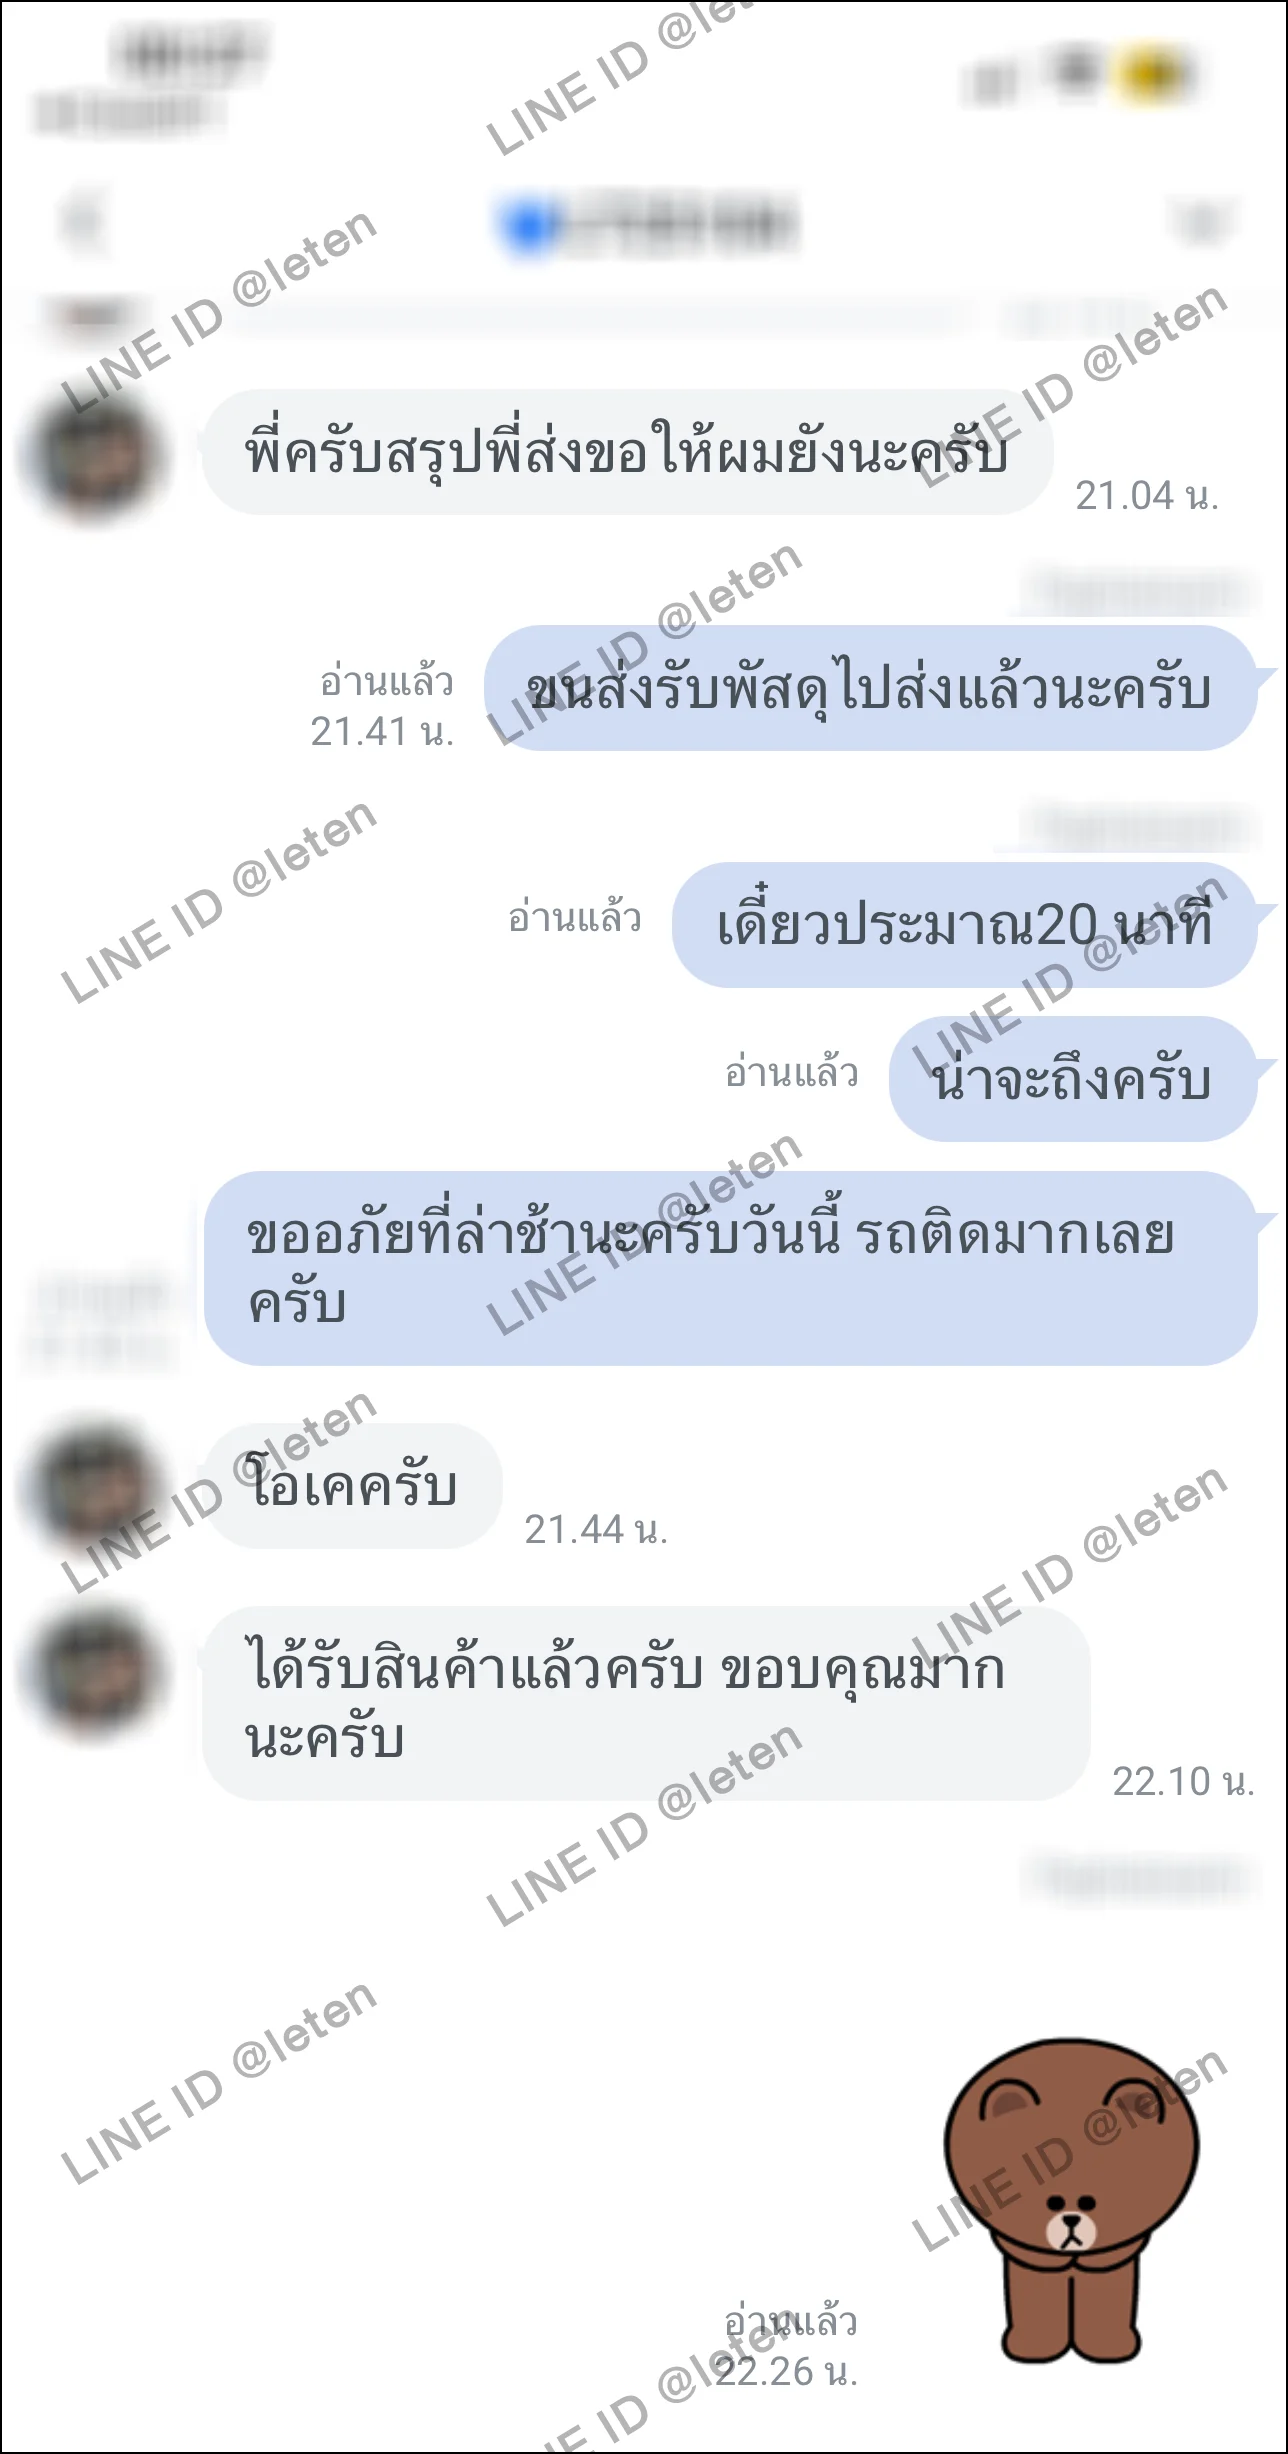The width and height of the screenshot is (1288, 2454).
Task: Tap the อ่านแล้ว 21.41 น. read receipt
Action: [x=383, y=707]
